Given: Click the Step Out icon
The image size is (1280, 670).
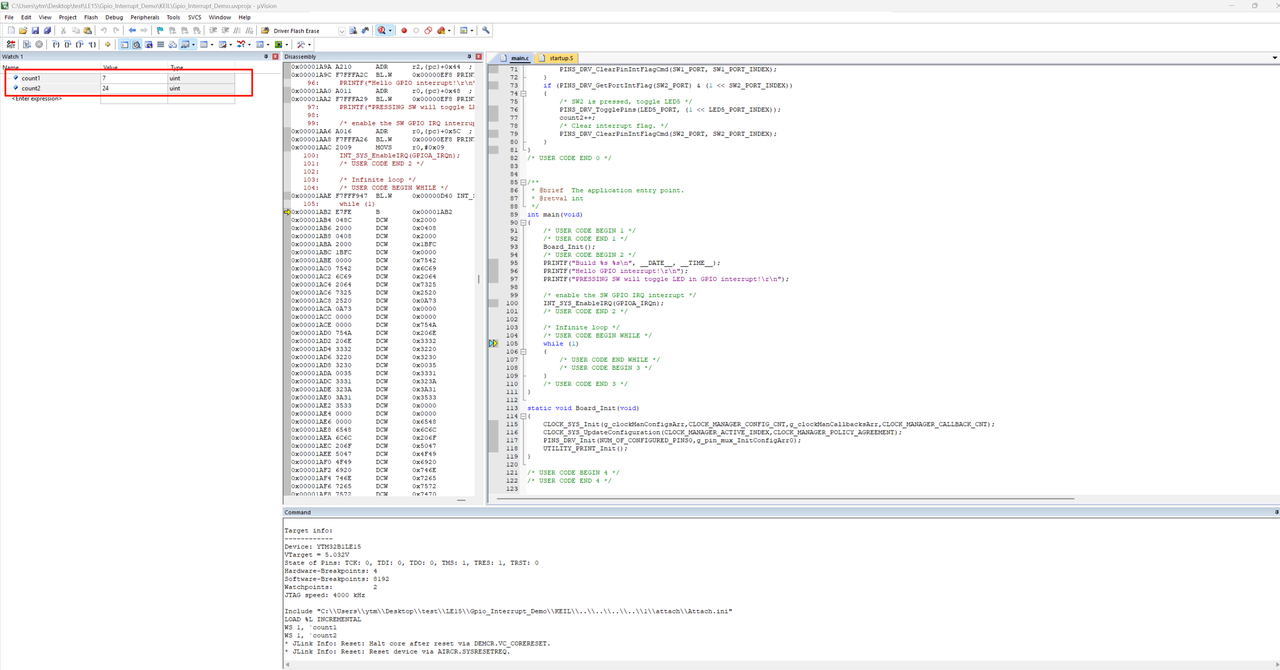Looking at the screenshot, I should 80,44.
